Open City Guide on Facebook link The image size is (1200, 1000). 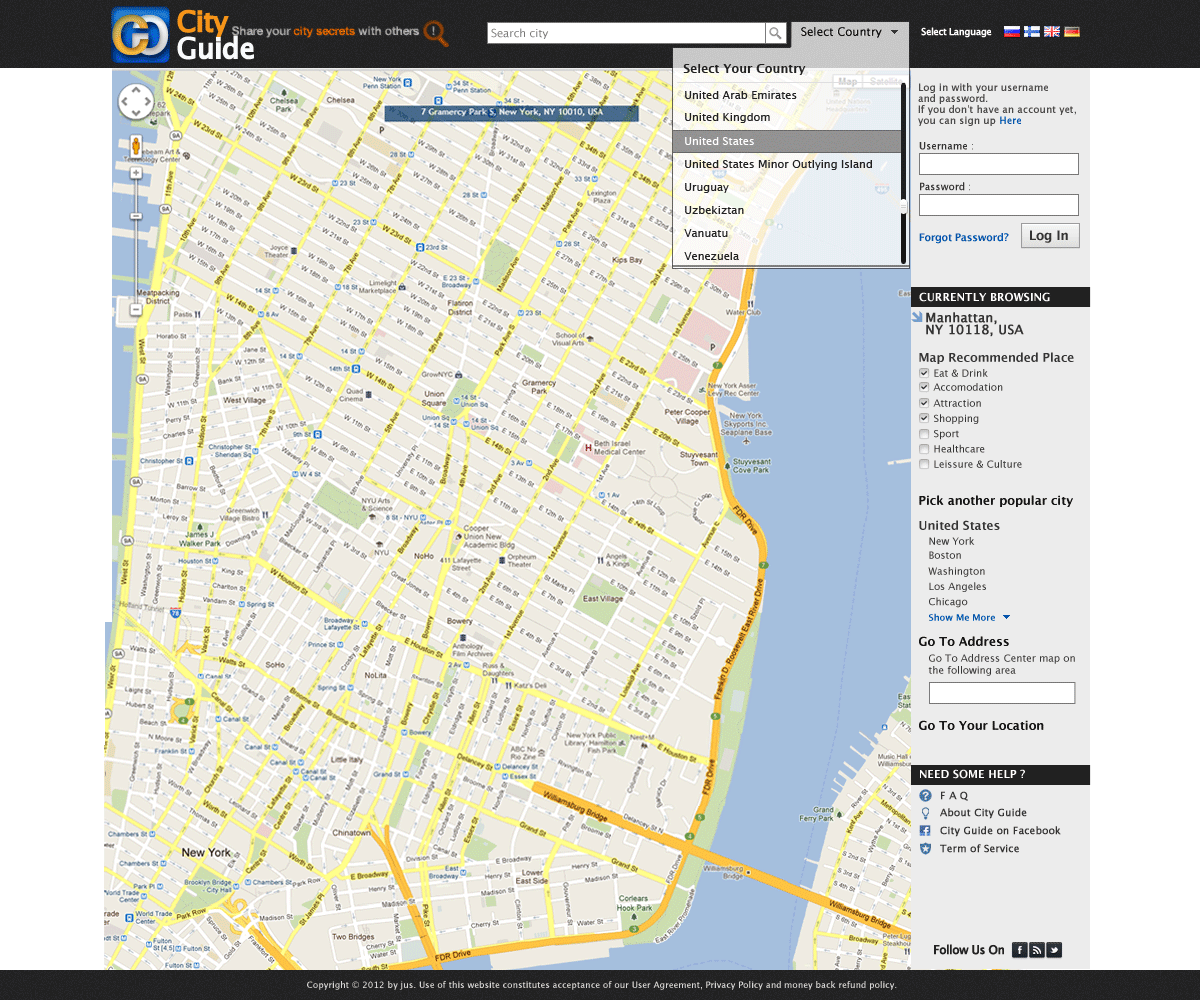click(1000, 831)
